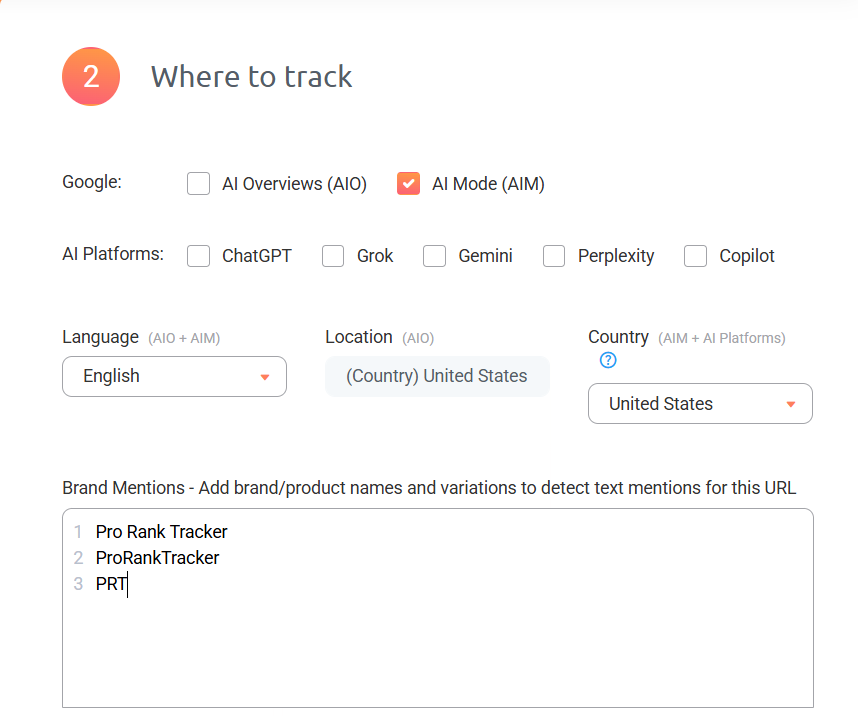This screenshot has width=858, height=716.
Task: Click the 'ProRankTracker' brand line
Action: click(x=157, y=558)
